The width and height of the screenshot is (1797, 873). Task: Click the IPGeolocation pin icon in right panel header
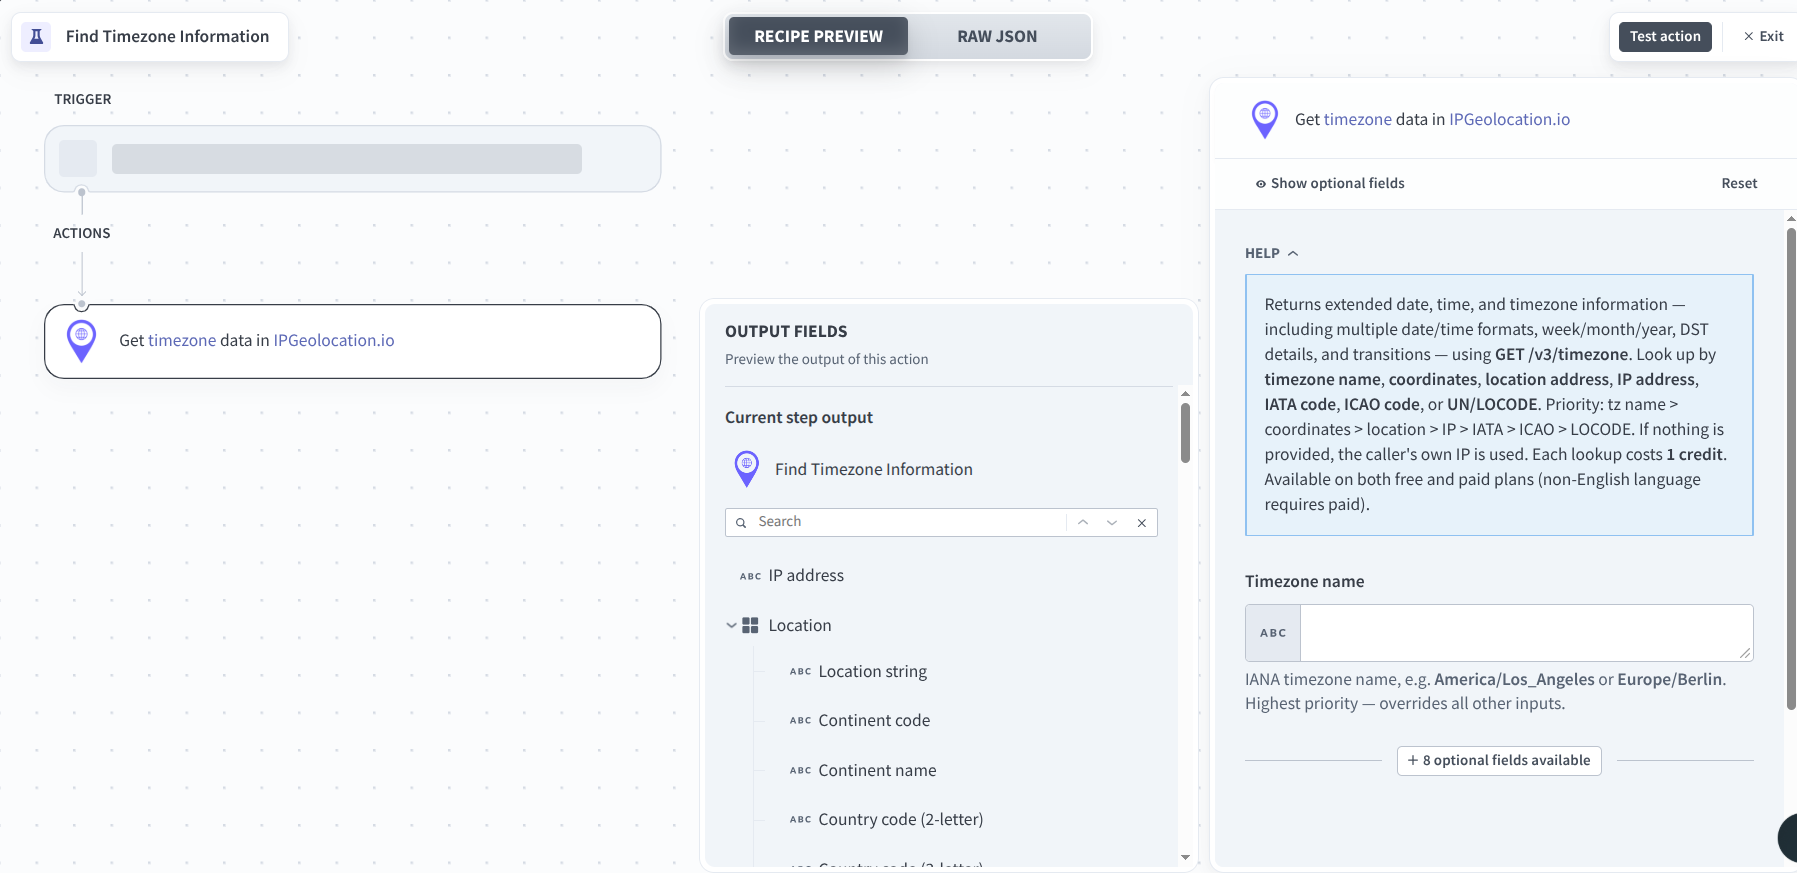point(1264,119)
